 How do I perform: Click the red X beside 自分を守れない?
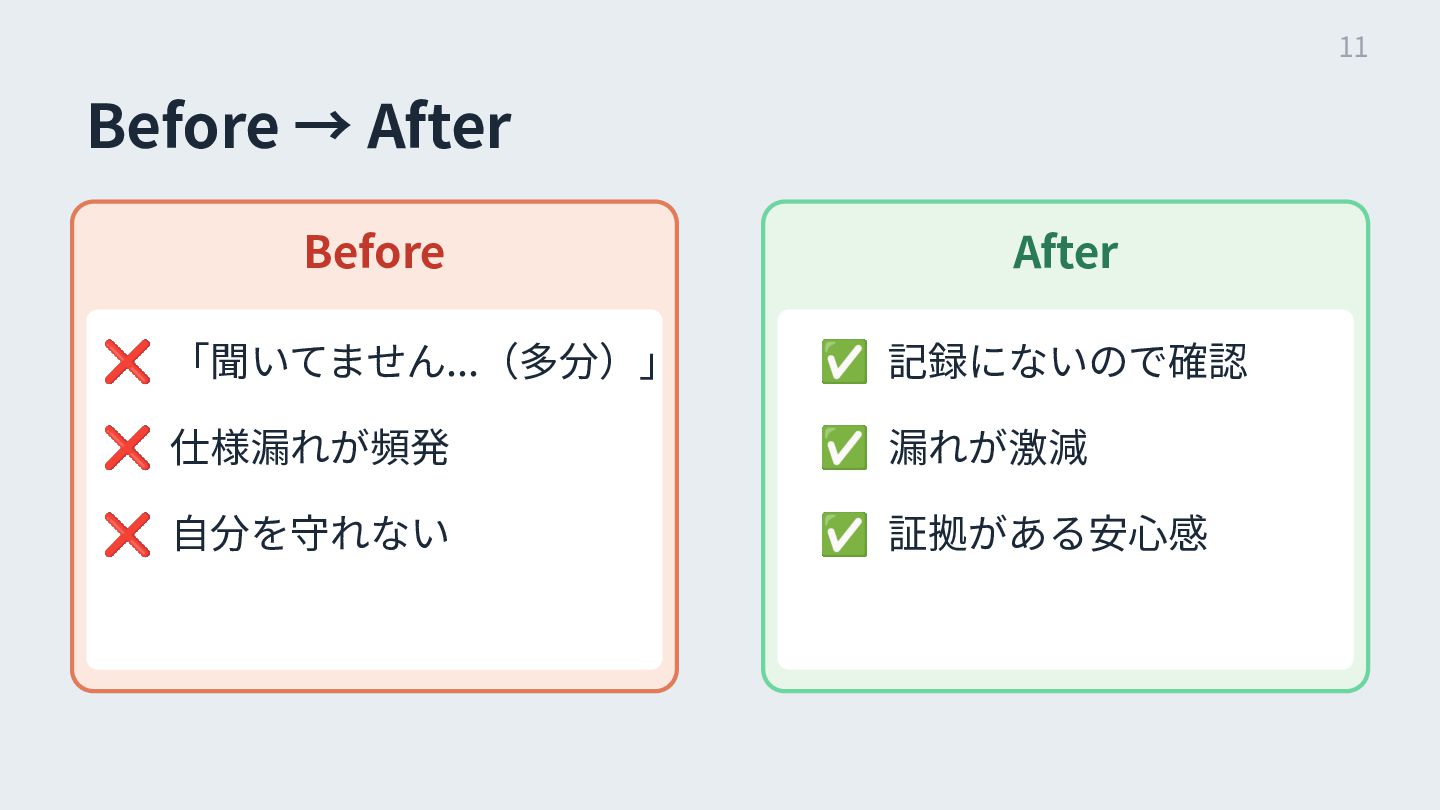127,534
